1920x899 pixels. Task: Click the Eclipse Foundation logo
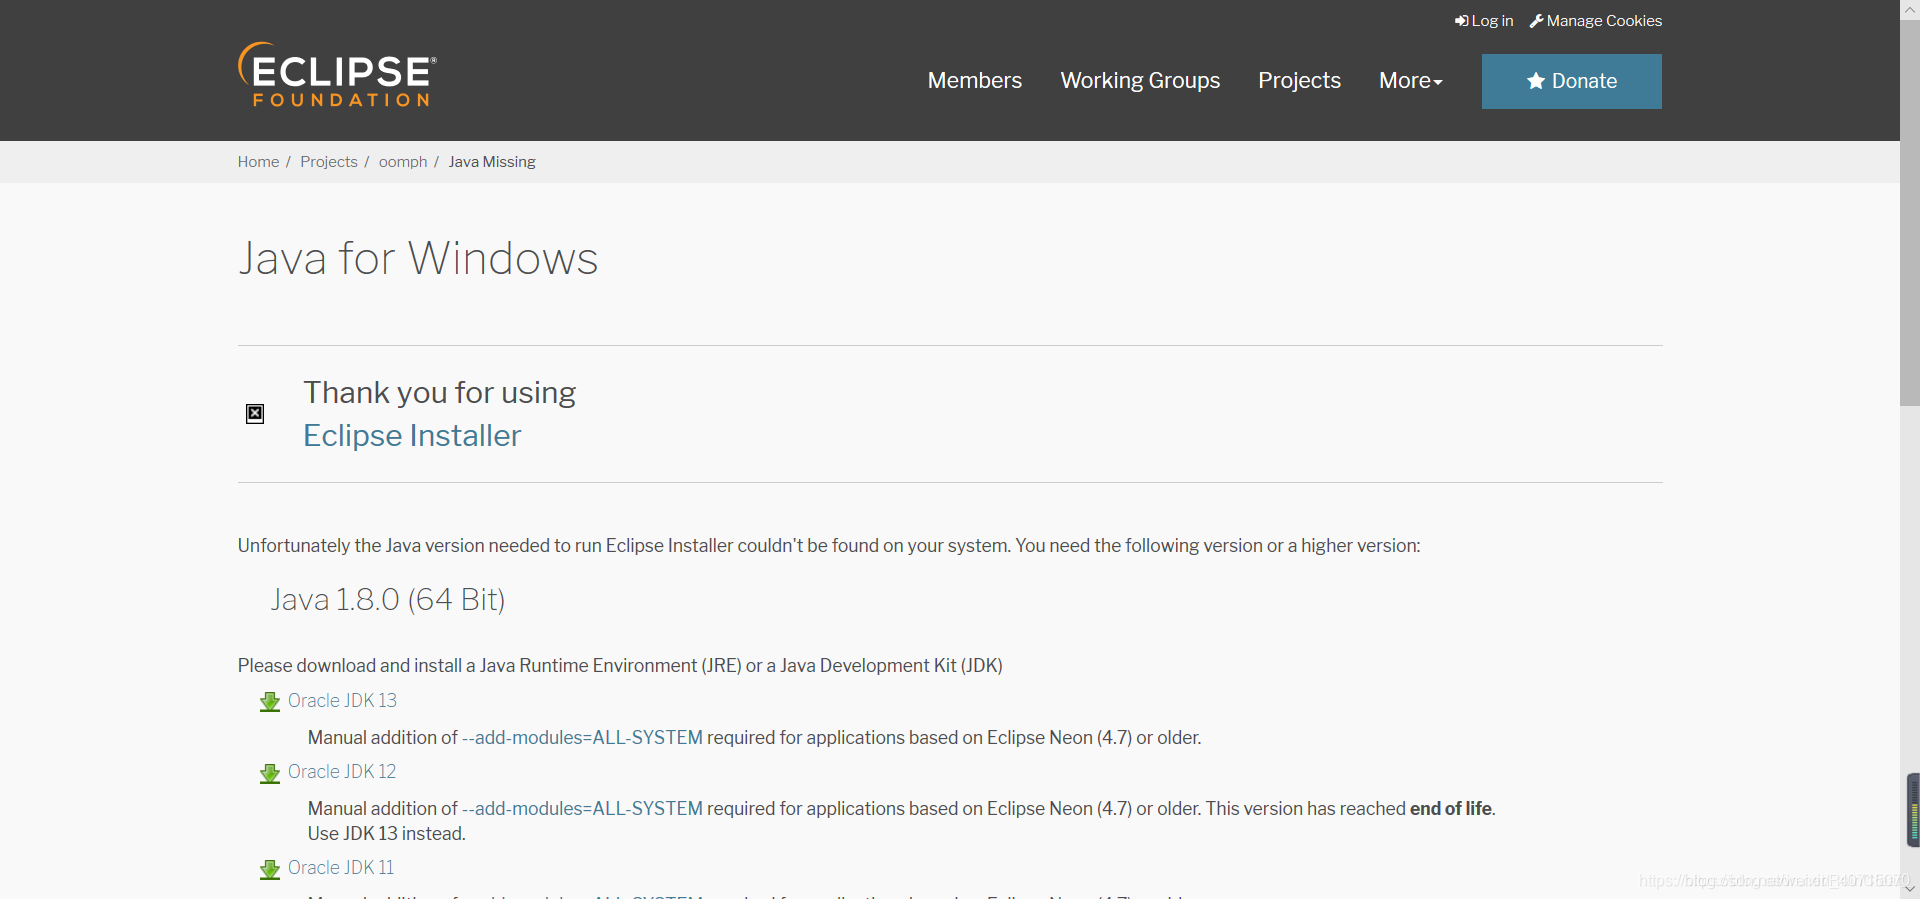[337, 74]
